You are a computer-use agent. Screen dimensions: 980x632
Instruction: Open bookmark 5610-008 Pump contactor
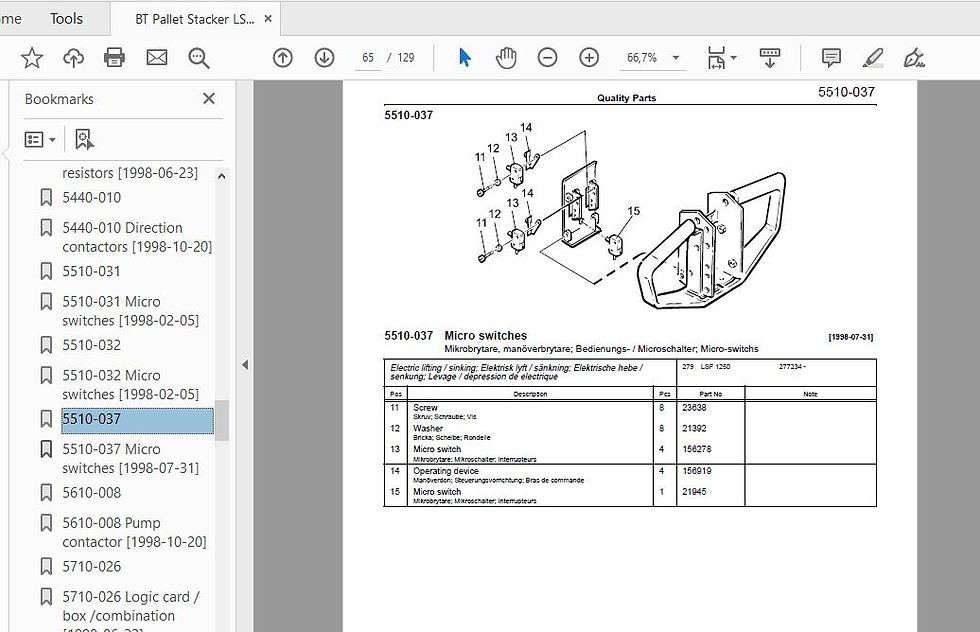(x=134, y=533)
